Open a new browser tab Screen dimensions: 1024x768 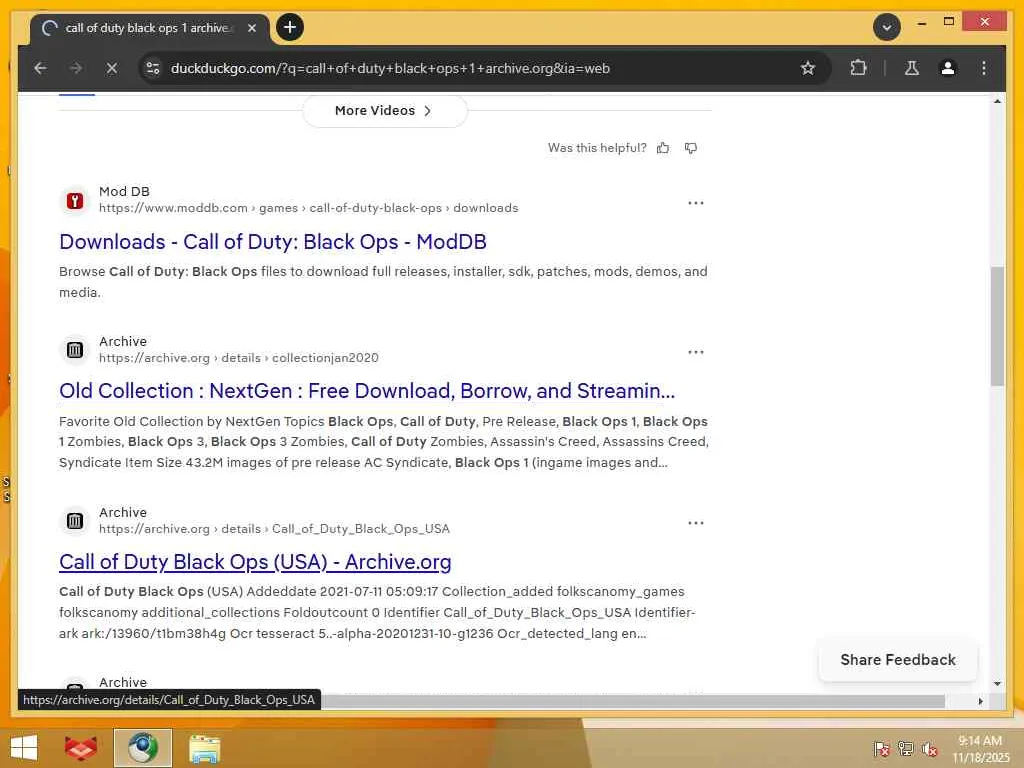290,27
